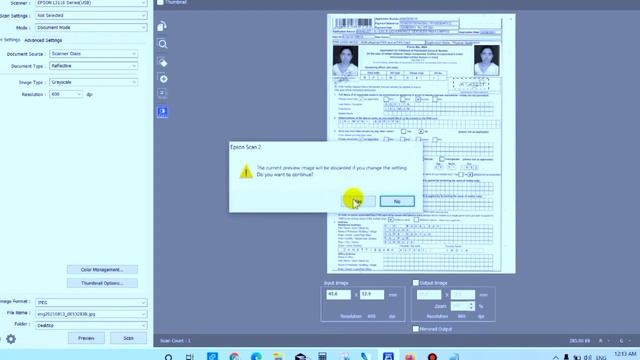Open Windows search from the taskbar
640x360 pixels.
coord(168,356)
